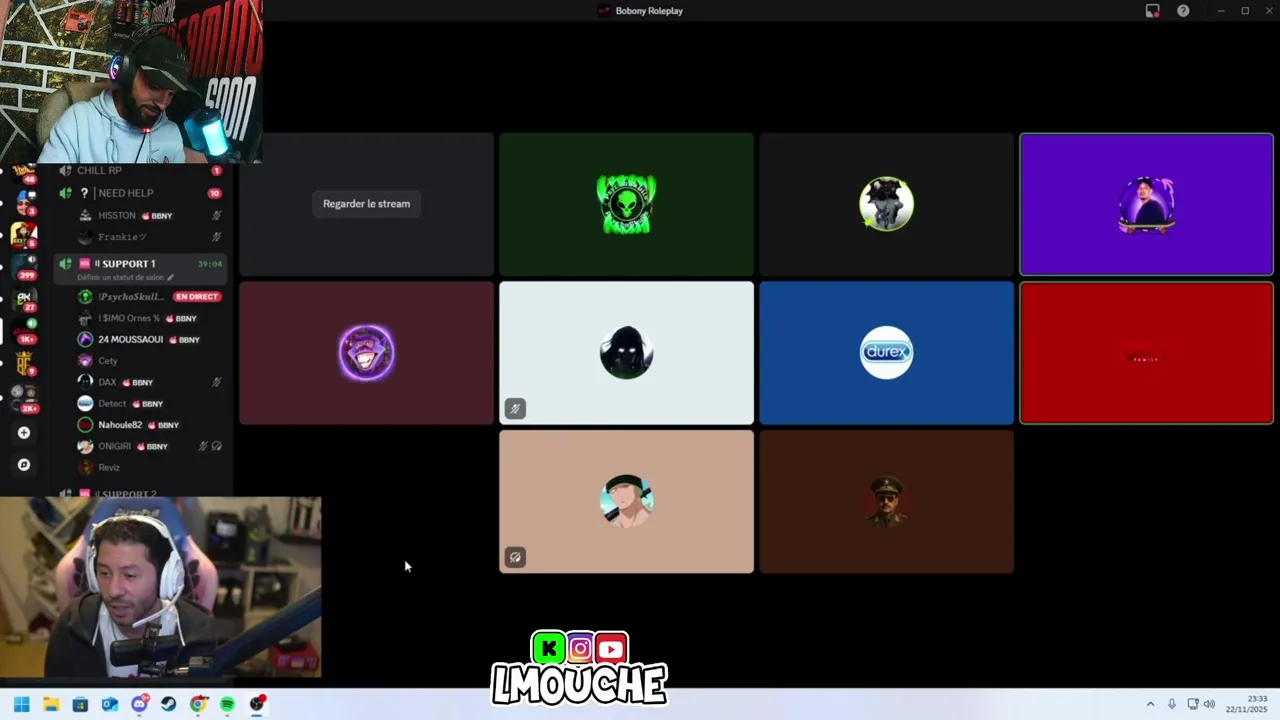Open the purple monkey avatar tile
The height and width of the screenshot is (720, 1280).
tap(366, 352)
